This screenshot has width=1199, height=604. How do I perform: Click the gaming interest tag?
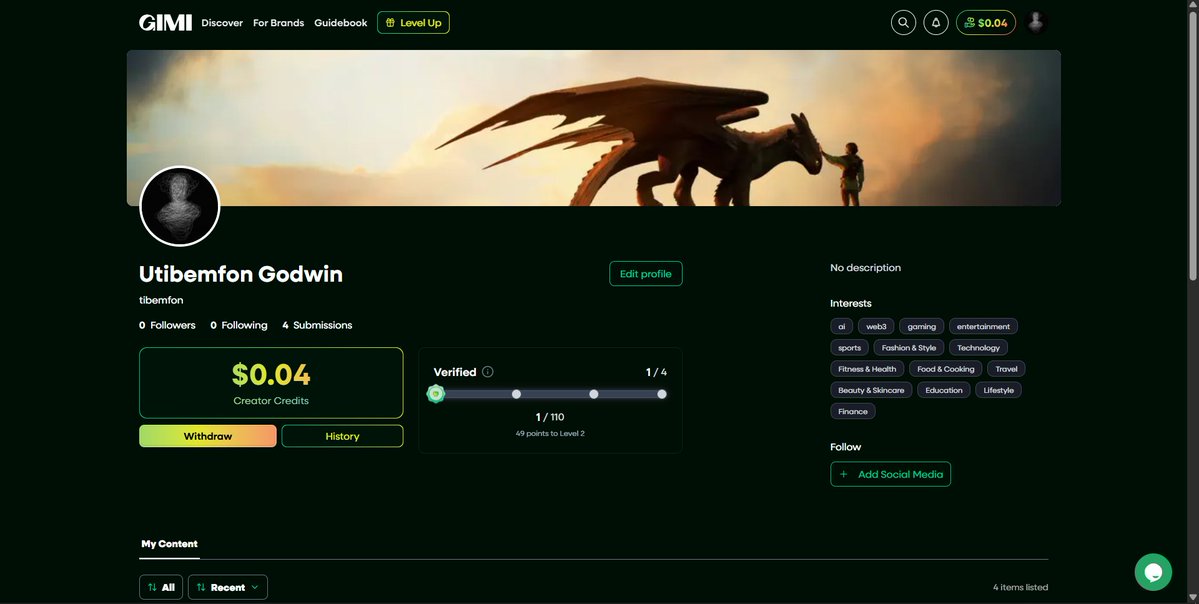pyautogui.click(x=921, y=326)
